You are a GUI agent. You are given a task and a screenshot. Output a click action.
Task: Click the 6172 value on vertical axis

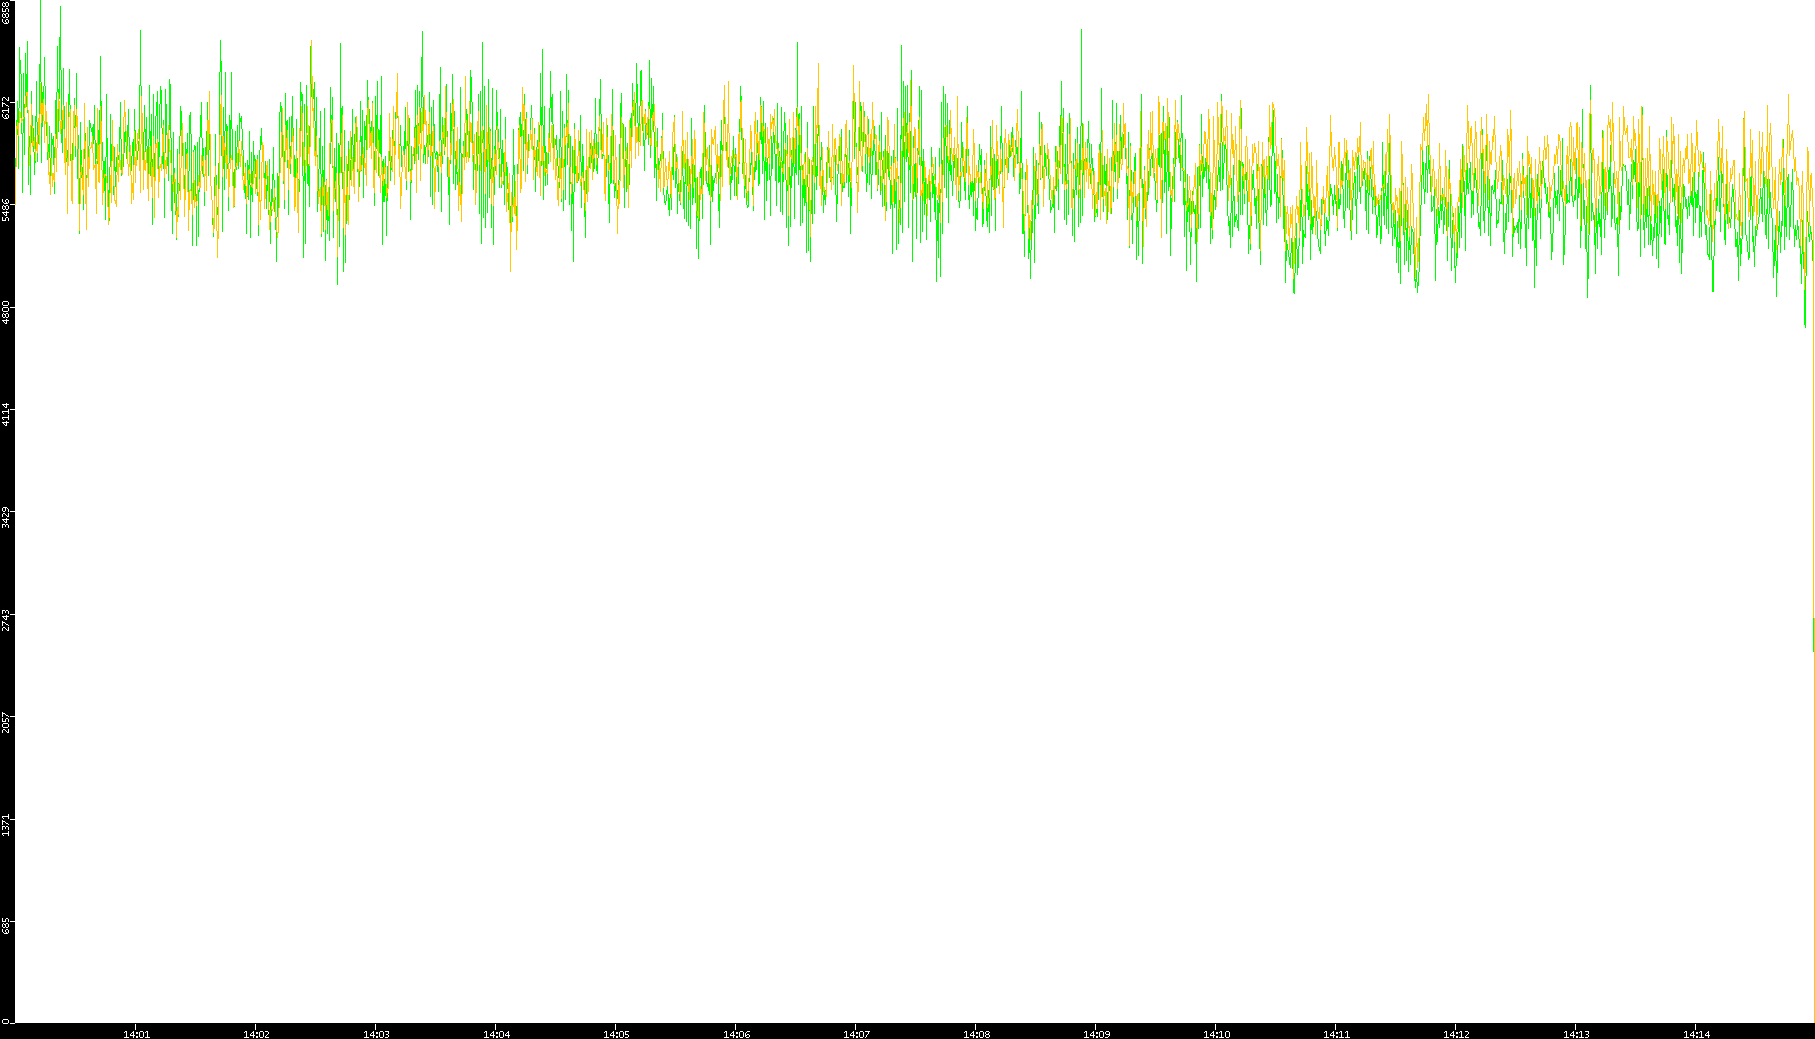click(7, 108)
